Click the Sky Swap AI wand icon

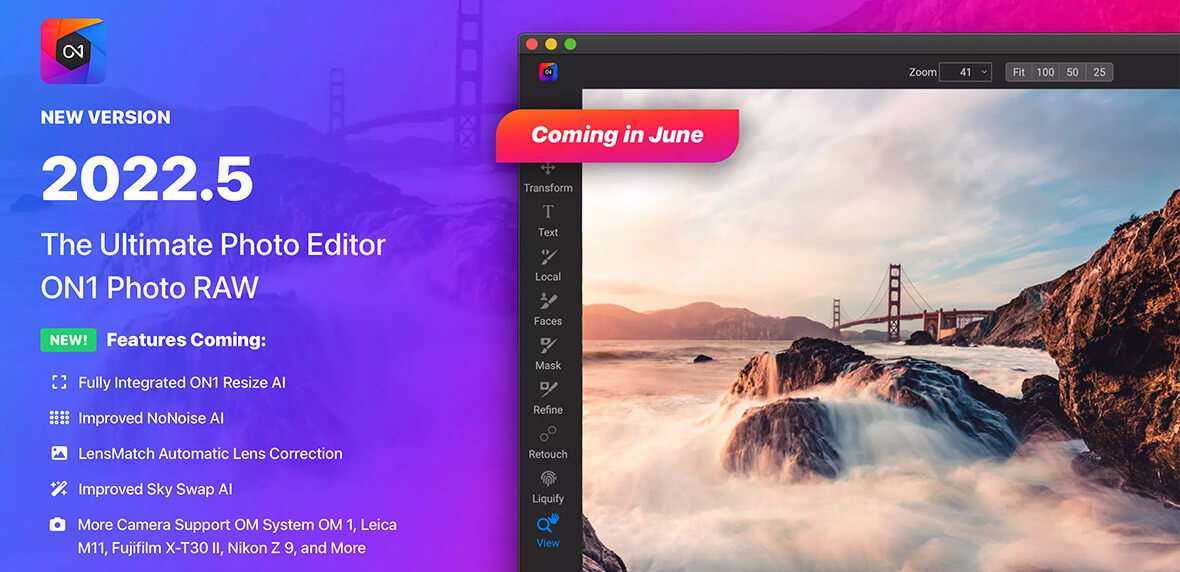(x=59, y=489)
